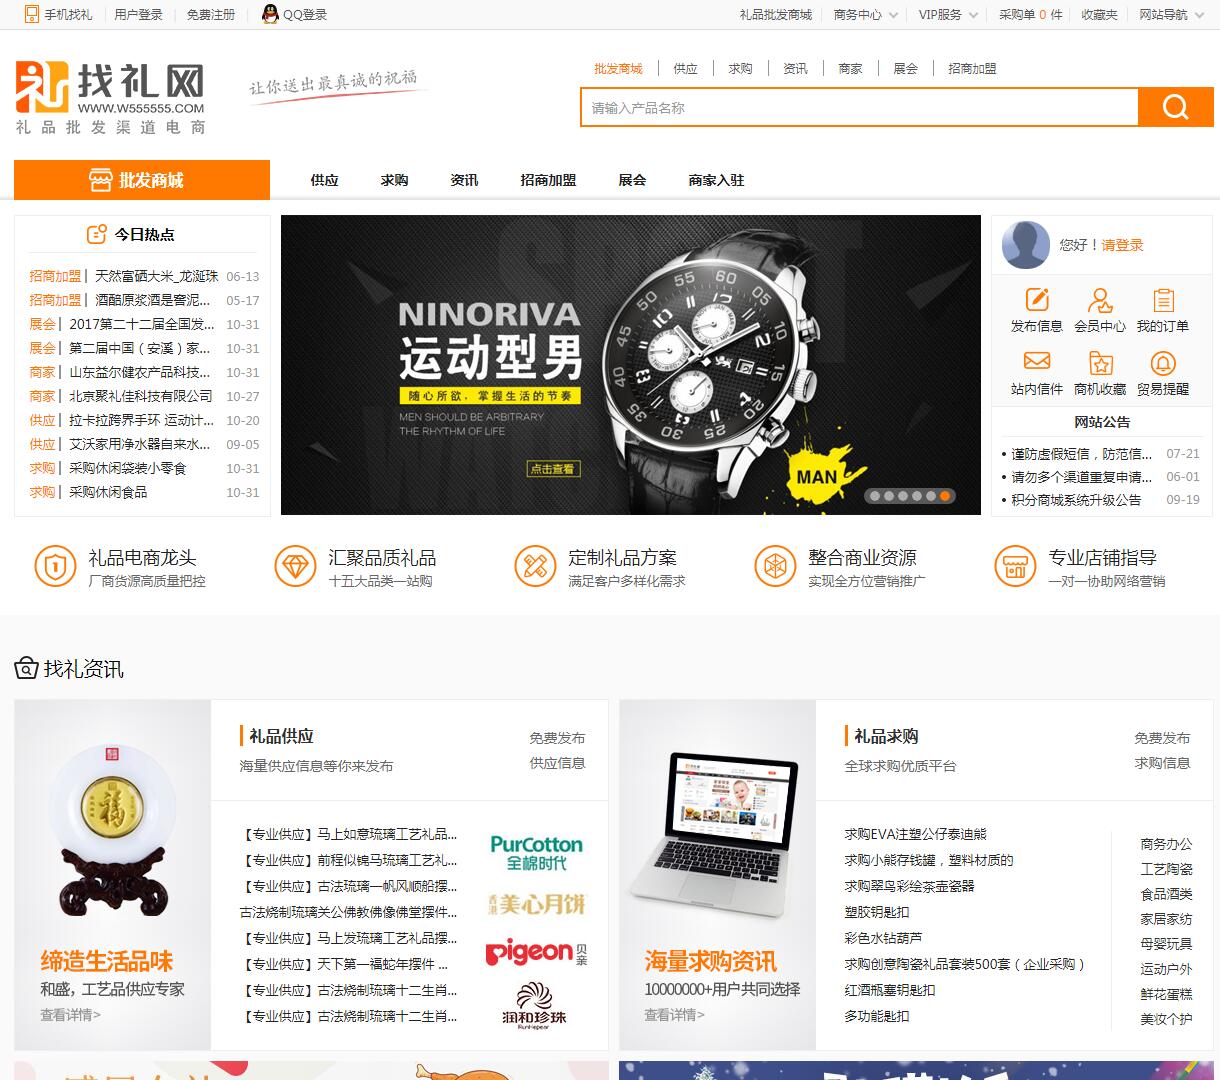The height and width of the screenshot is (1080, 1220).
Task: Click 查看详情 under 缔造生活品味
Action: (x=71, y=1014)
